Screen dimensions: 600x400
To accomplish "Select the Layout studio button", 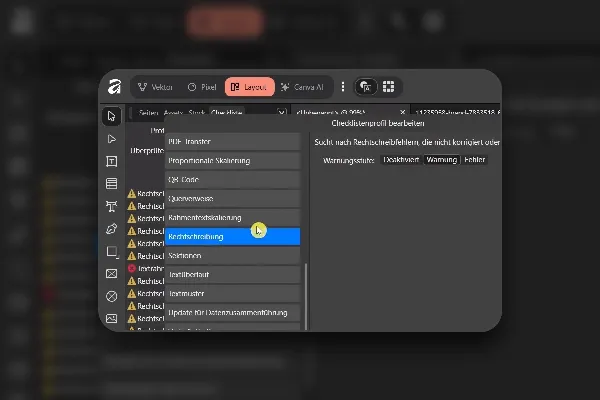I will tap(249, 87).
